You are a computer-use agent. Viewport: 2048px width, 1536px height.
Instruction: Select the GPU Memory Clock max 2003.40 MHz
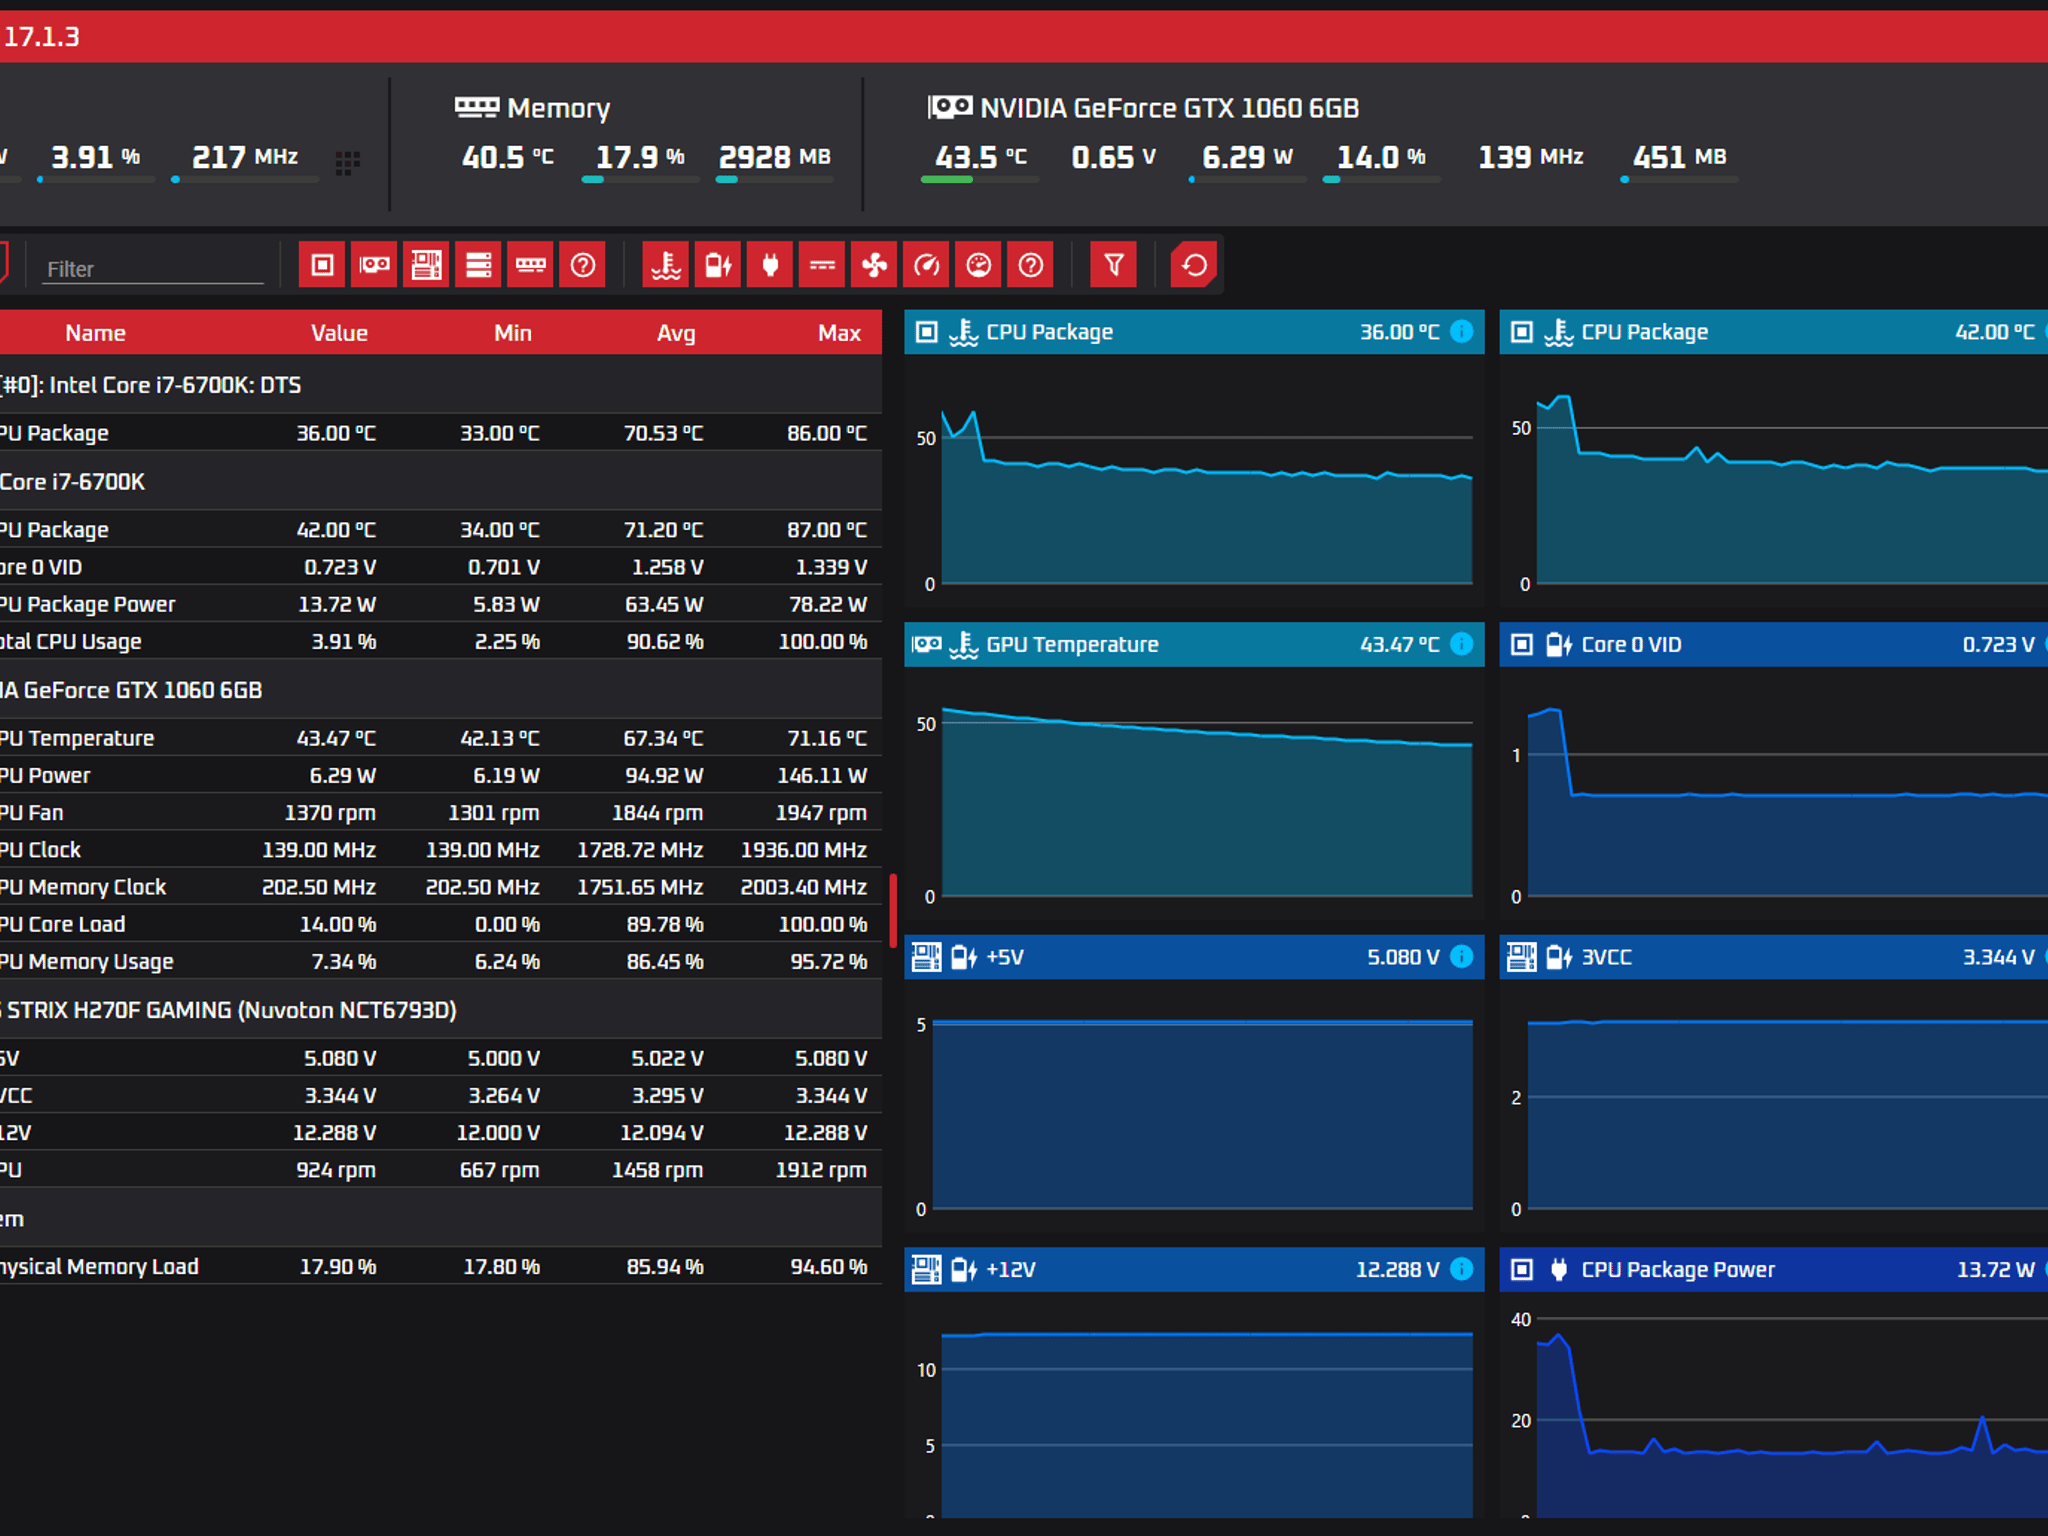[803, 887]
